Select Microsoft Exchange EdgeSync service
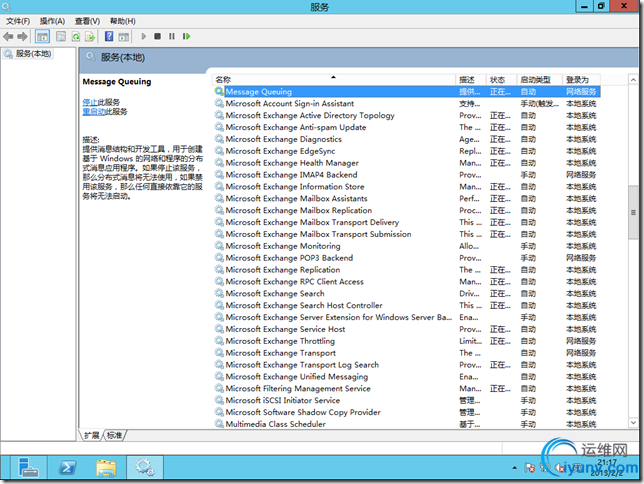The width and height of the screenshot is (644, 484). pos(407,151)
